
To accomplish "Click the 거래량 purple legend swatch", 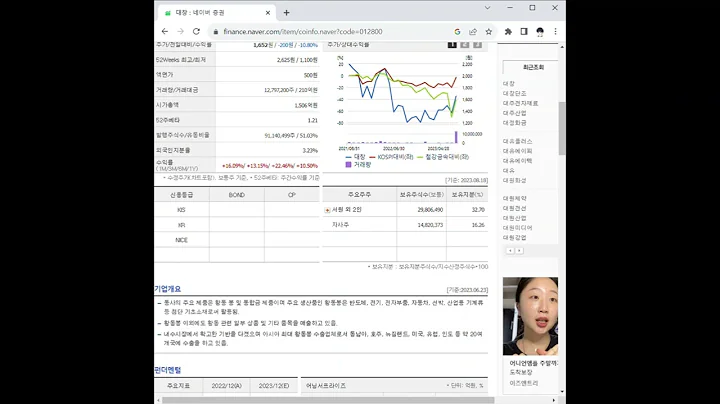I will pyautogui.click(x=349, y=164).
